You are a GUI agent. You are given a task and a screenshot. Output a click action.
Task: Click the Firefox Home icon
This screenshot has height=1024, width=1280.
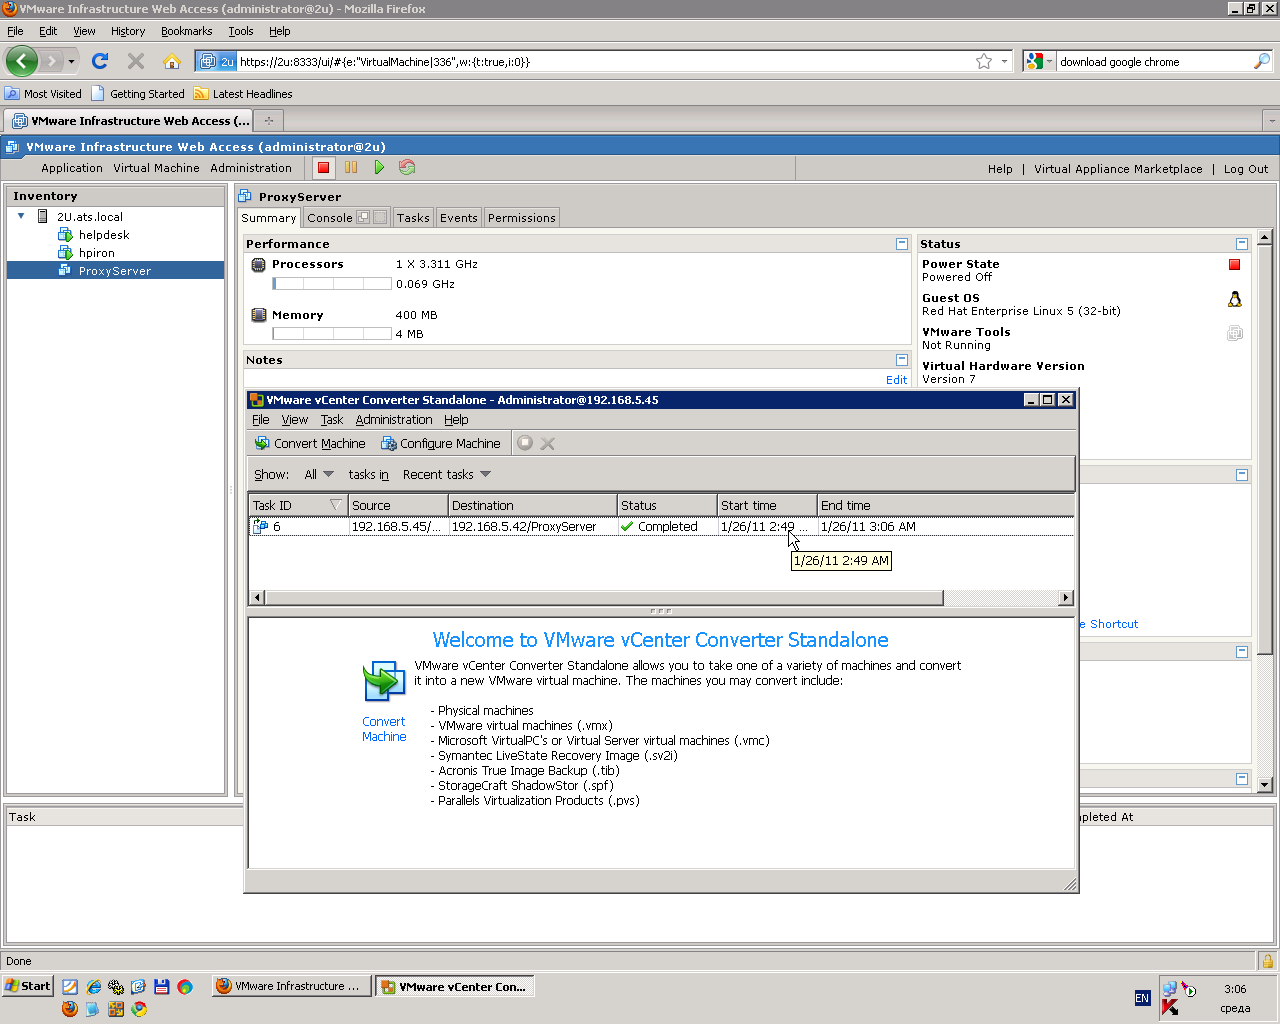coord(172,61)
